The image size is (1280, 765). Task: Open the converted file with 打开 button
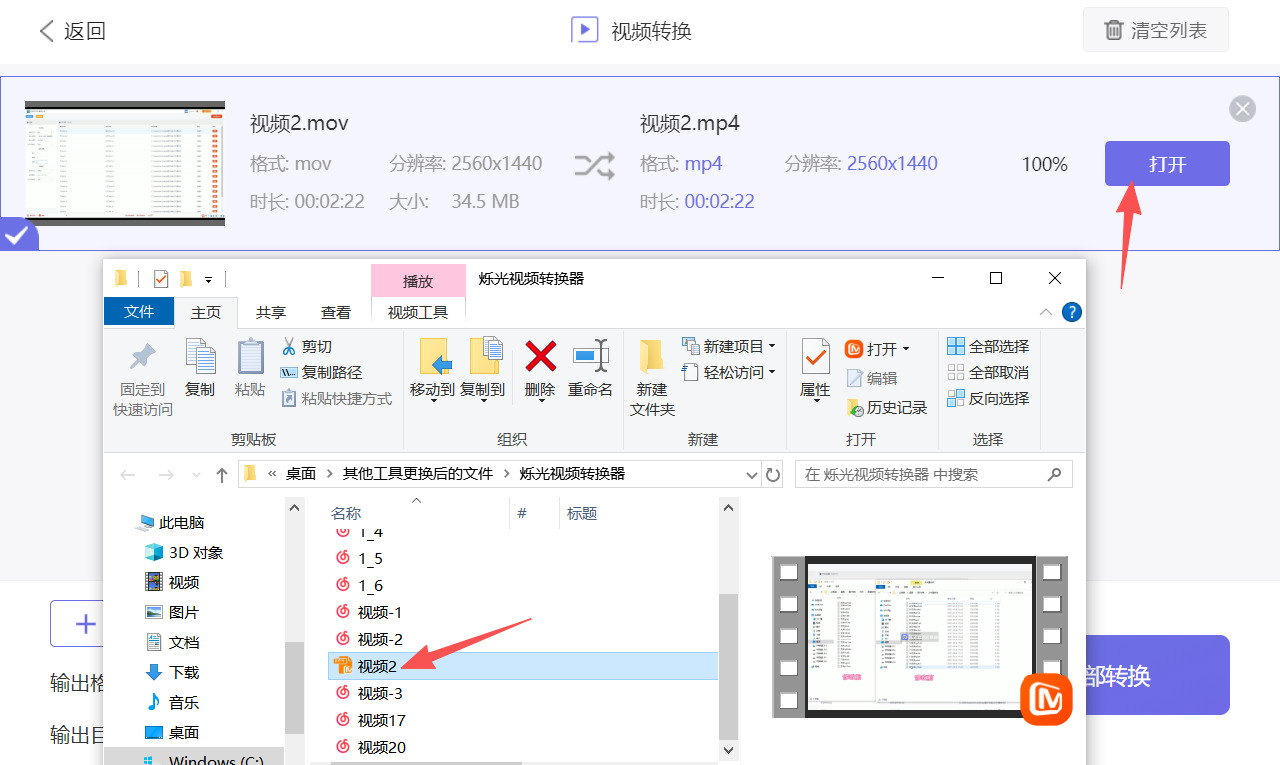[x=1167, y=163]
